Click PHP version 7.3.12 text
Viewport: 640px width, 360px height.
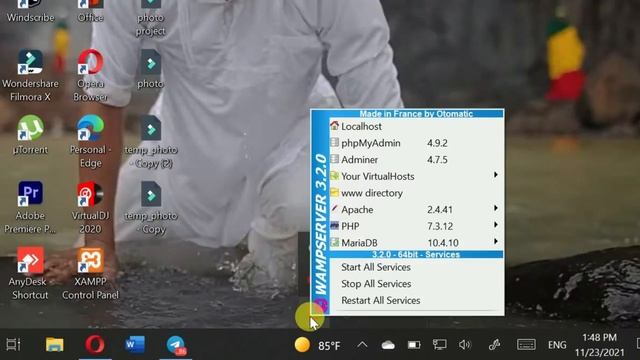click(440, 227)
